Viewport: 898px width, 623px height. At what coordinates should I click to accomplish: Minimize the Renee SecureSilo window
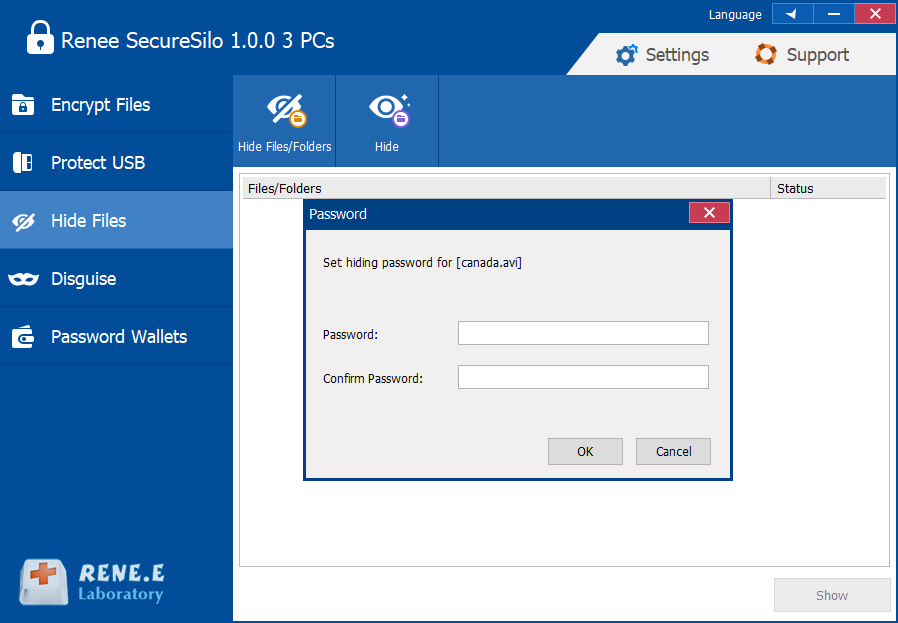pyautogui.click(x=834, y=14)
